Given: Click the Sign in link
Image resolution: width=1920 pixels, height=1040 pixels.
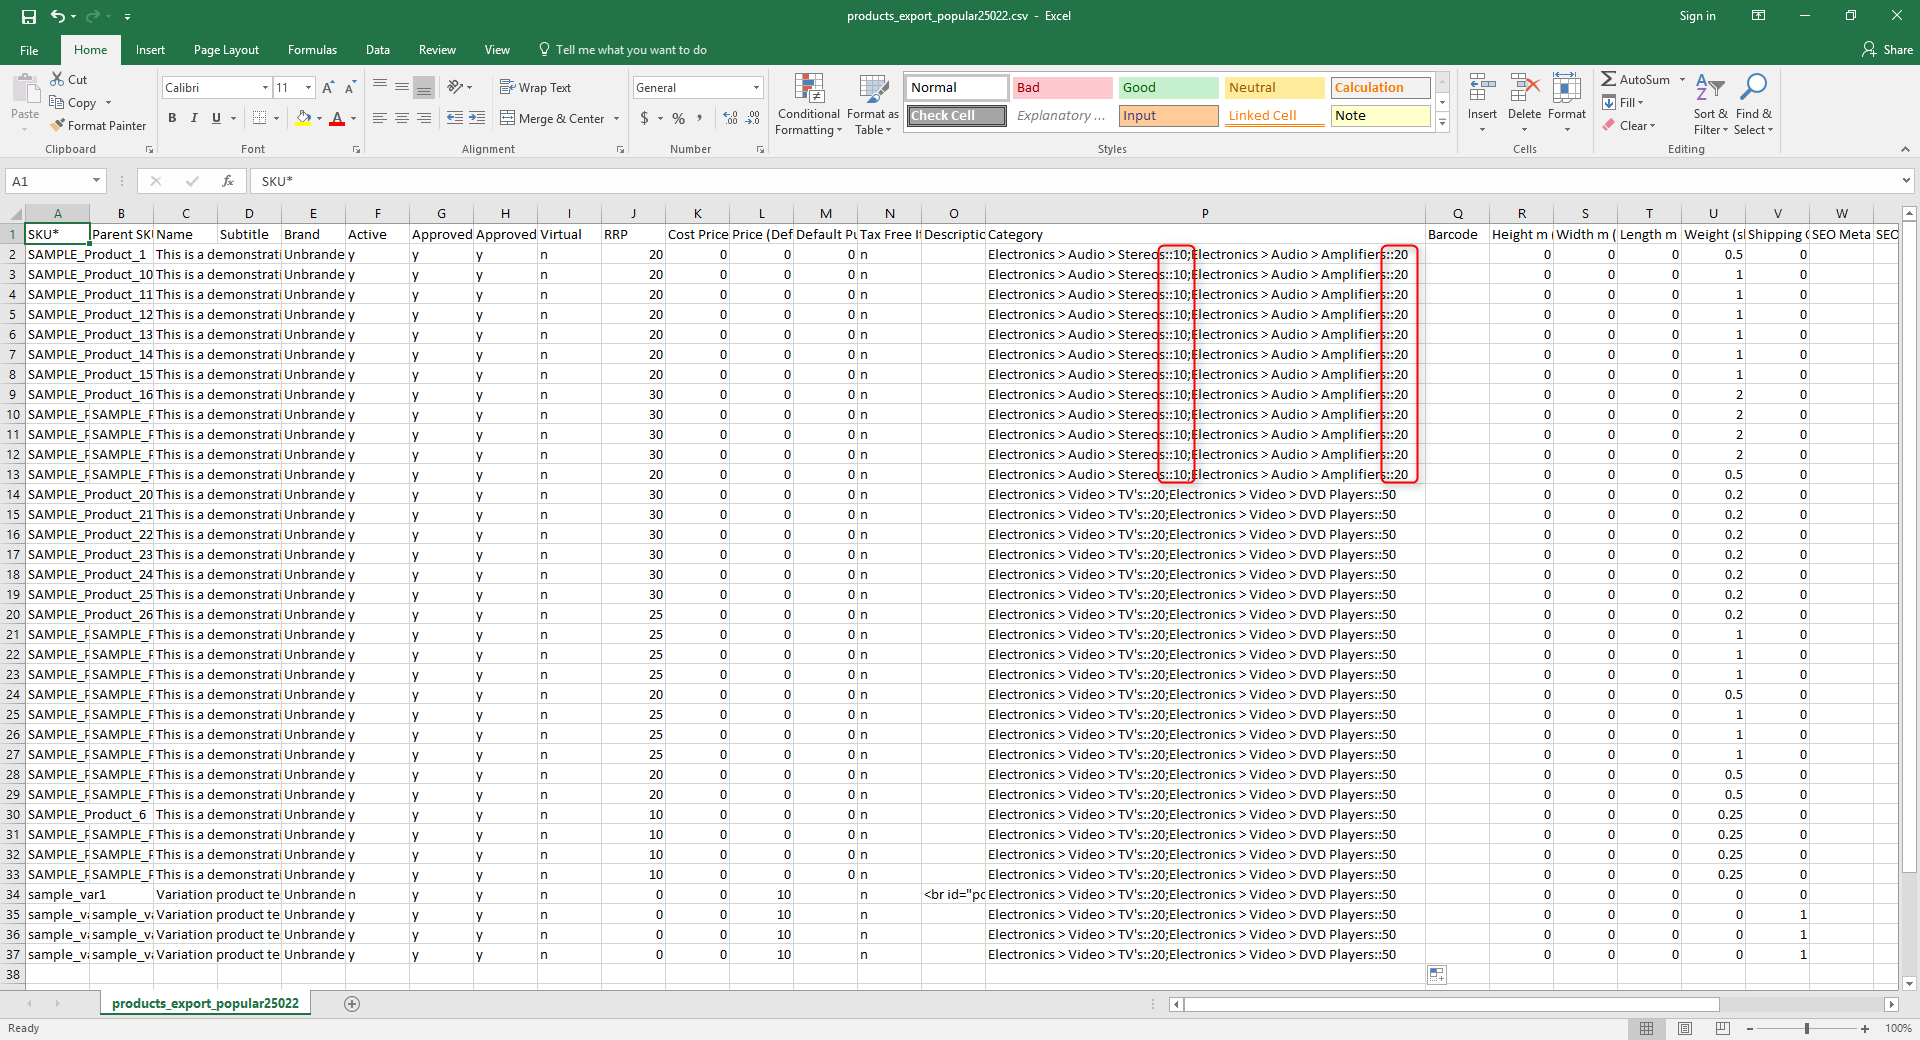Looking at the screenshot, I should click(1697, 16).
